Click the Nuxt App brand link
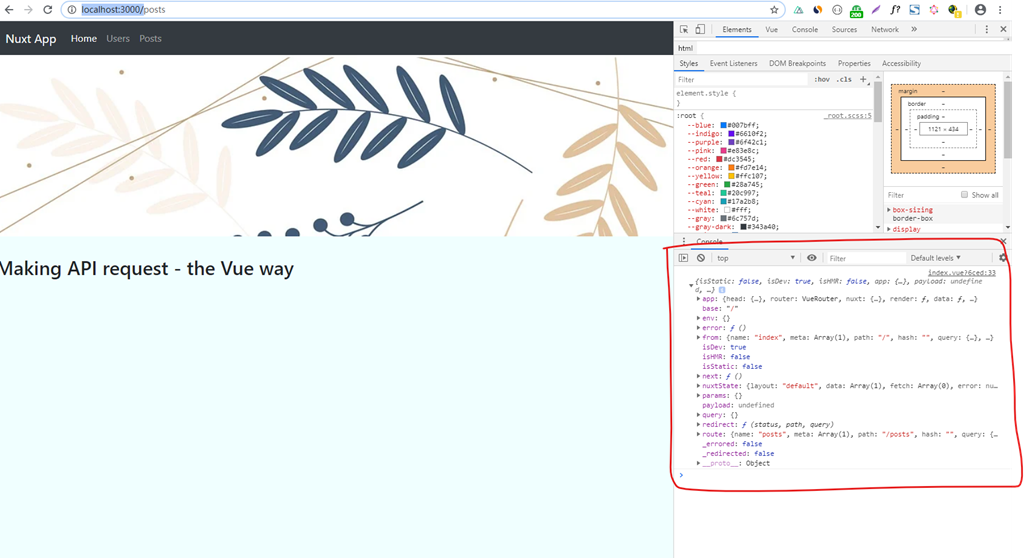This screenshot has width=1024, height=558. tap(31, 39)
